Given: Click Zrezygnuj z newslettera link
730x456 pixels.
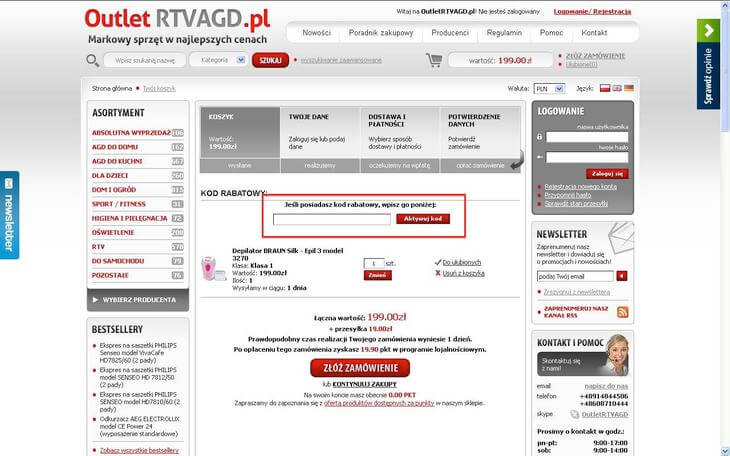Looking at the screenshot, I should pyautogui.click(x=576, y=292).
